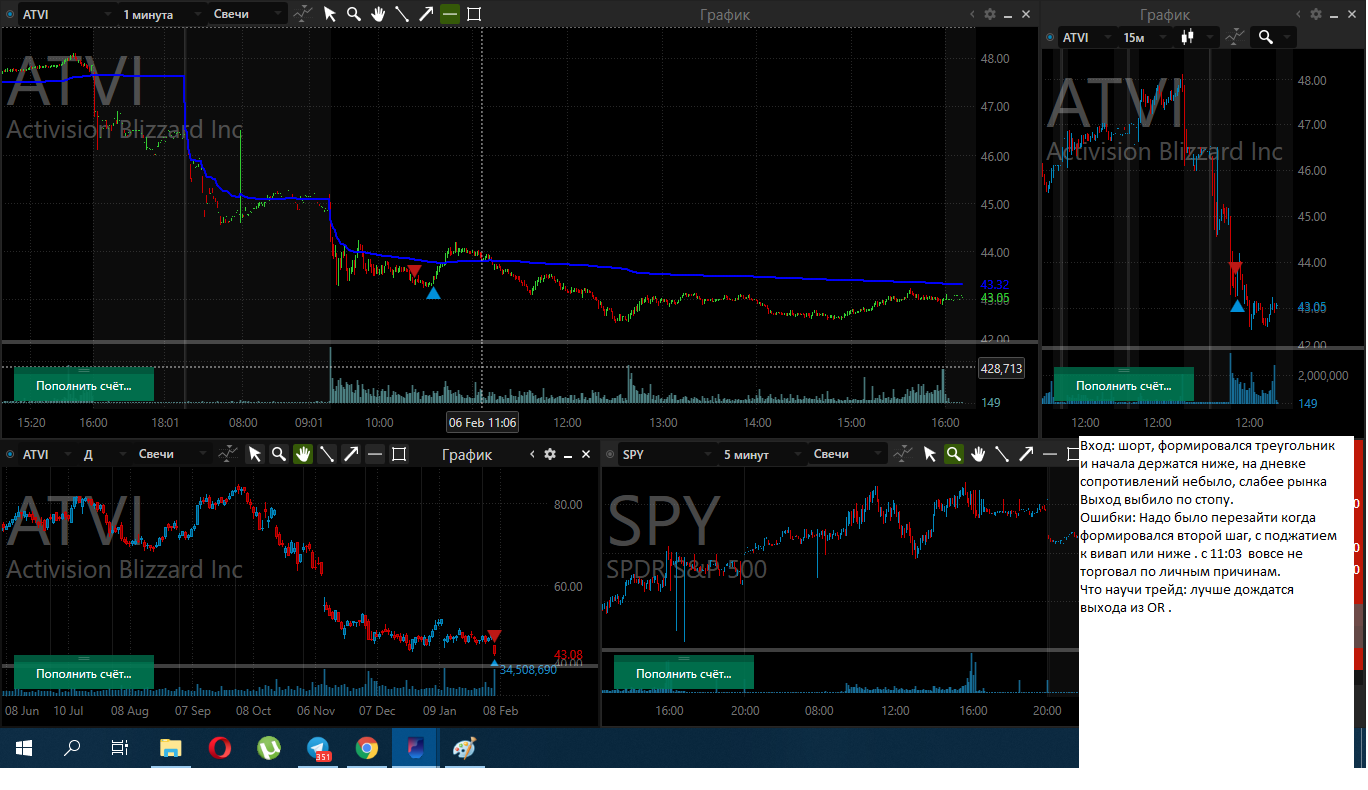Open the '5 минут' timeframe dropdown
This screenshot has width=1368, height=790.
click(x=761, y=454)
